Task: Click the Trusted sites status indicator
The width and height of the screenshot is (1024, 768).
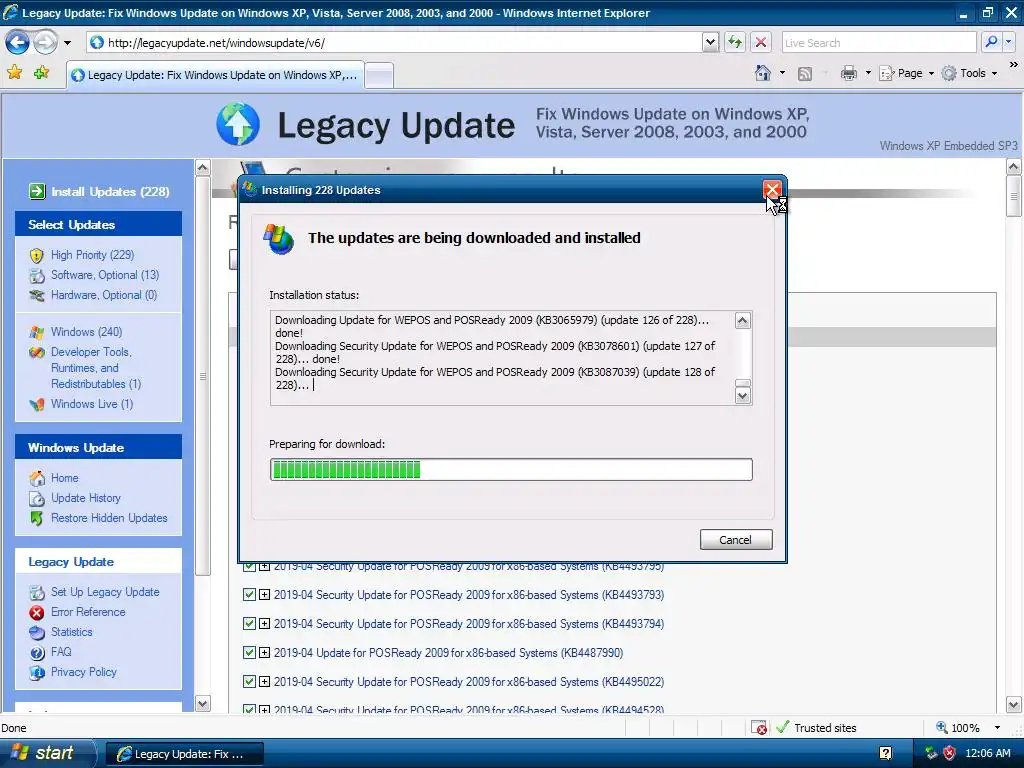Action: pos(816,728)
